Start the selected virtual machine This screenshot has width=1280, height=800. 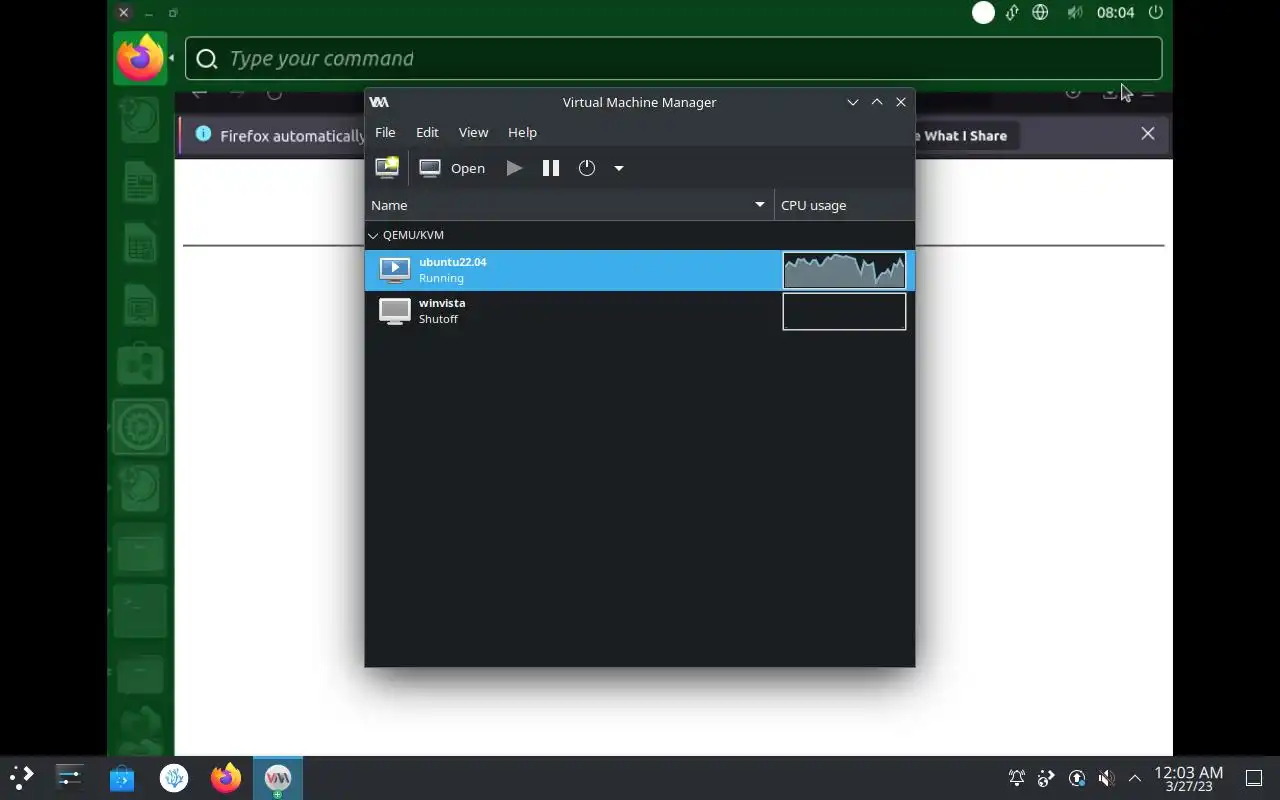coord(514,168)
